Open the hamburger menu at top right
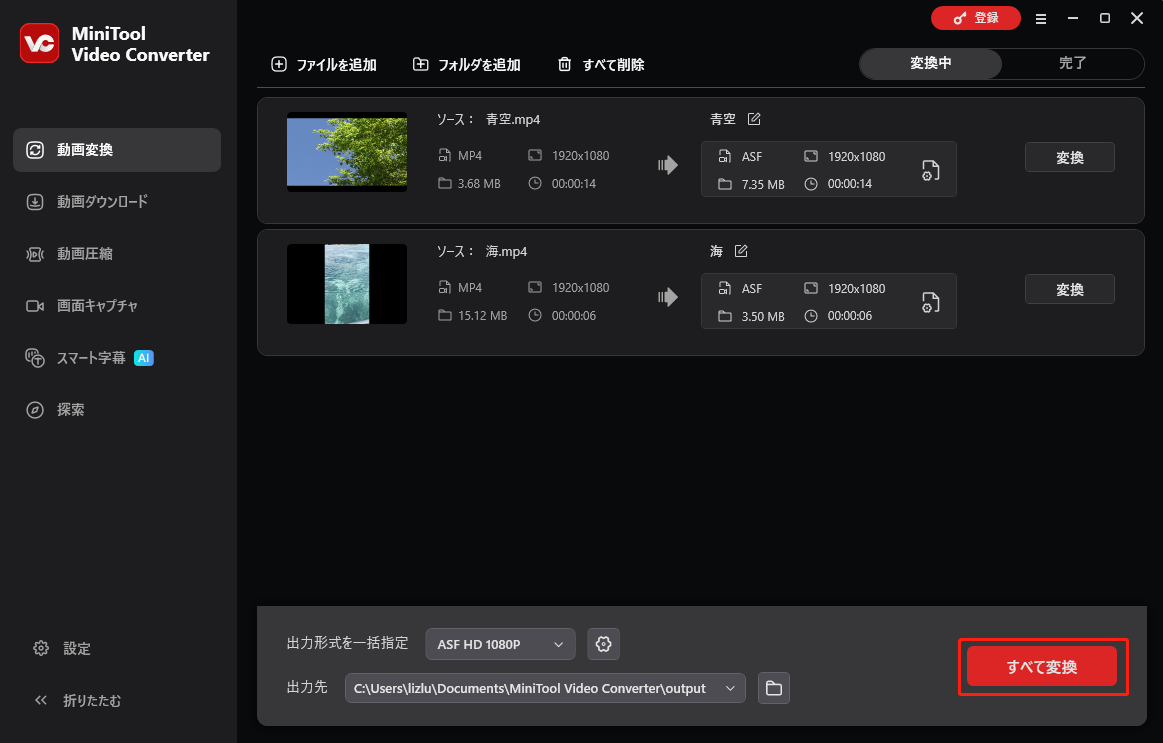Screen dimensions: 1163x743 point(1041,18)
